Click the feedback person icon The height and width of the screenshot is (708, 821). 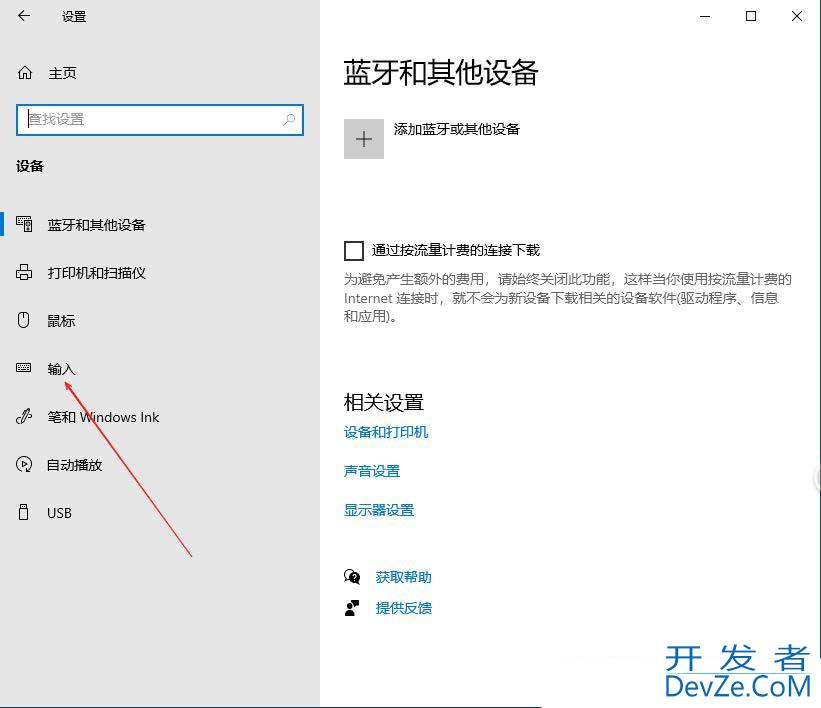click(x=352, y=608)
